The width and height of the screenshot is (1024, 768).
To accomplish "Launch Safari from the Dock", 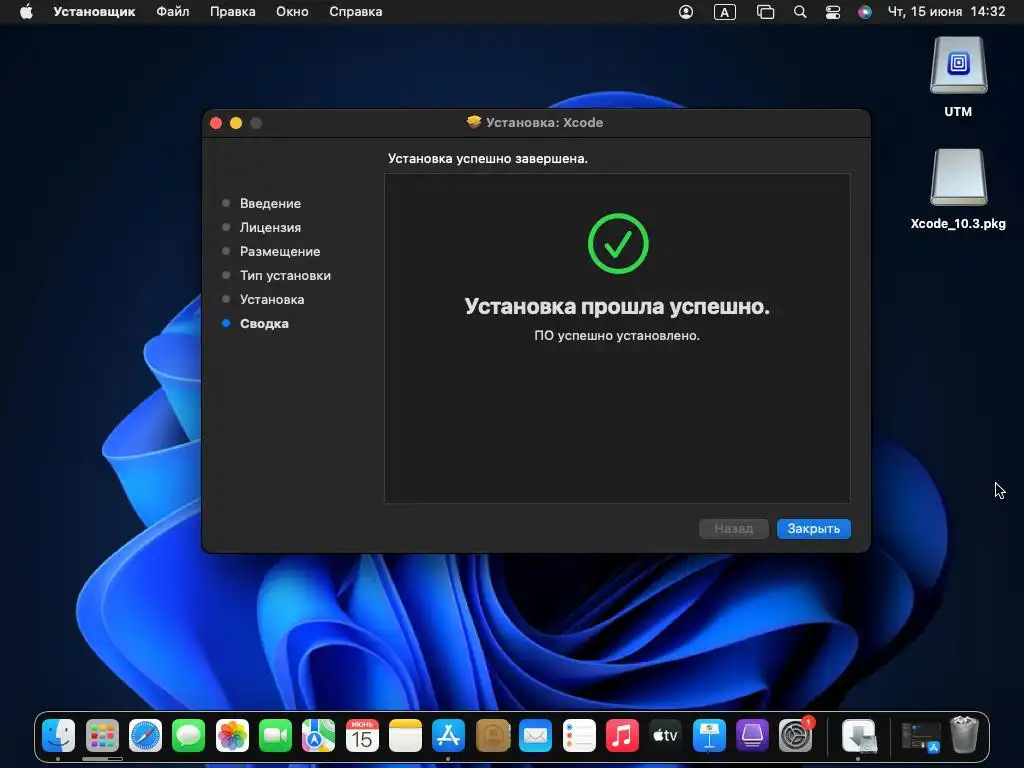I will (145, 736).
